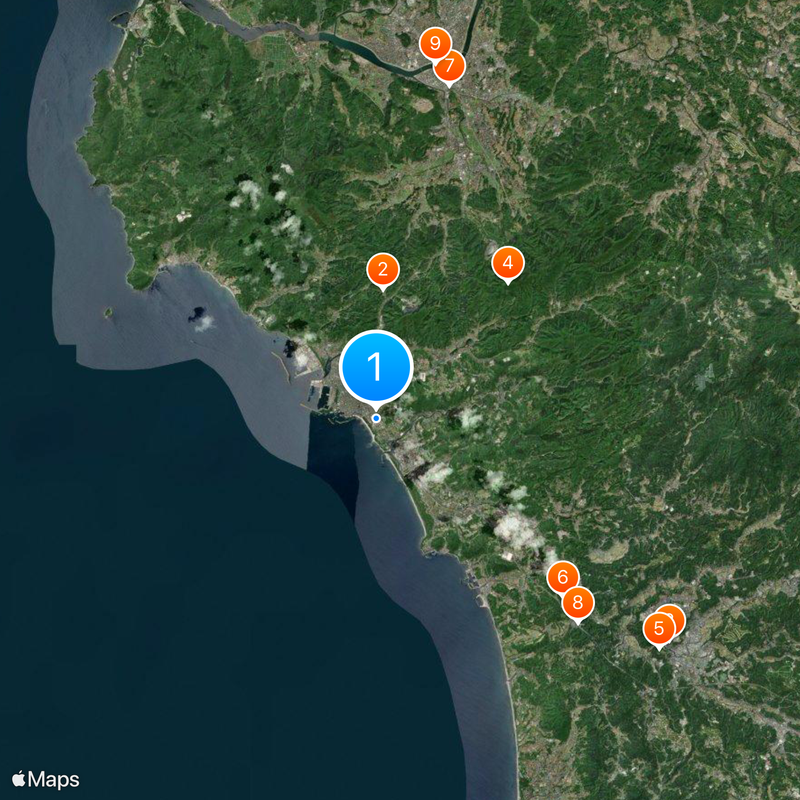
Task: Click orange pin number 9
Action: (x=435, y=43)
